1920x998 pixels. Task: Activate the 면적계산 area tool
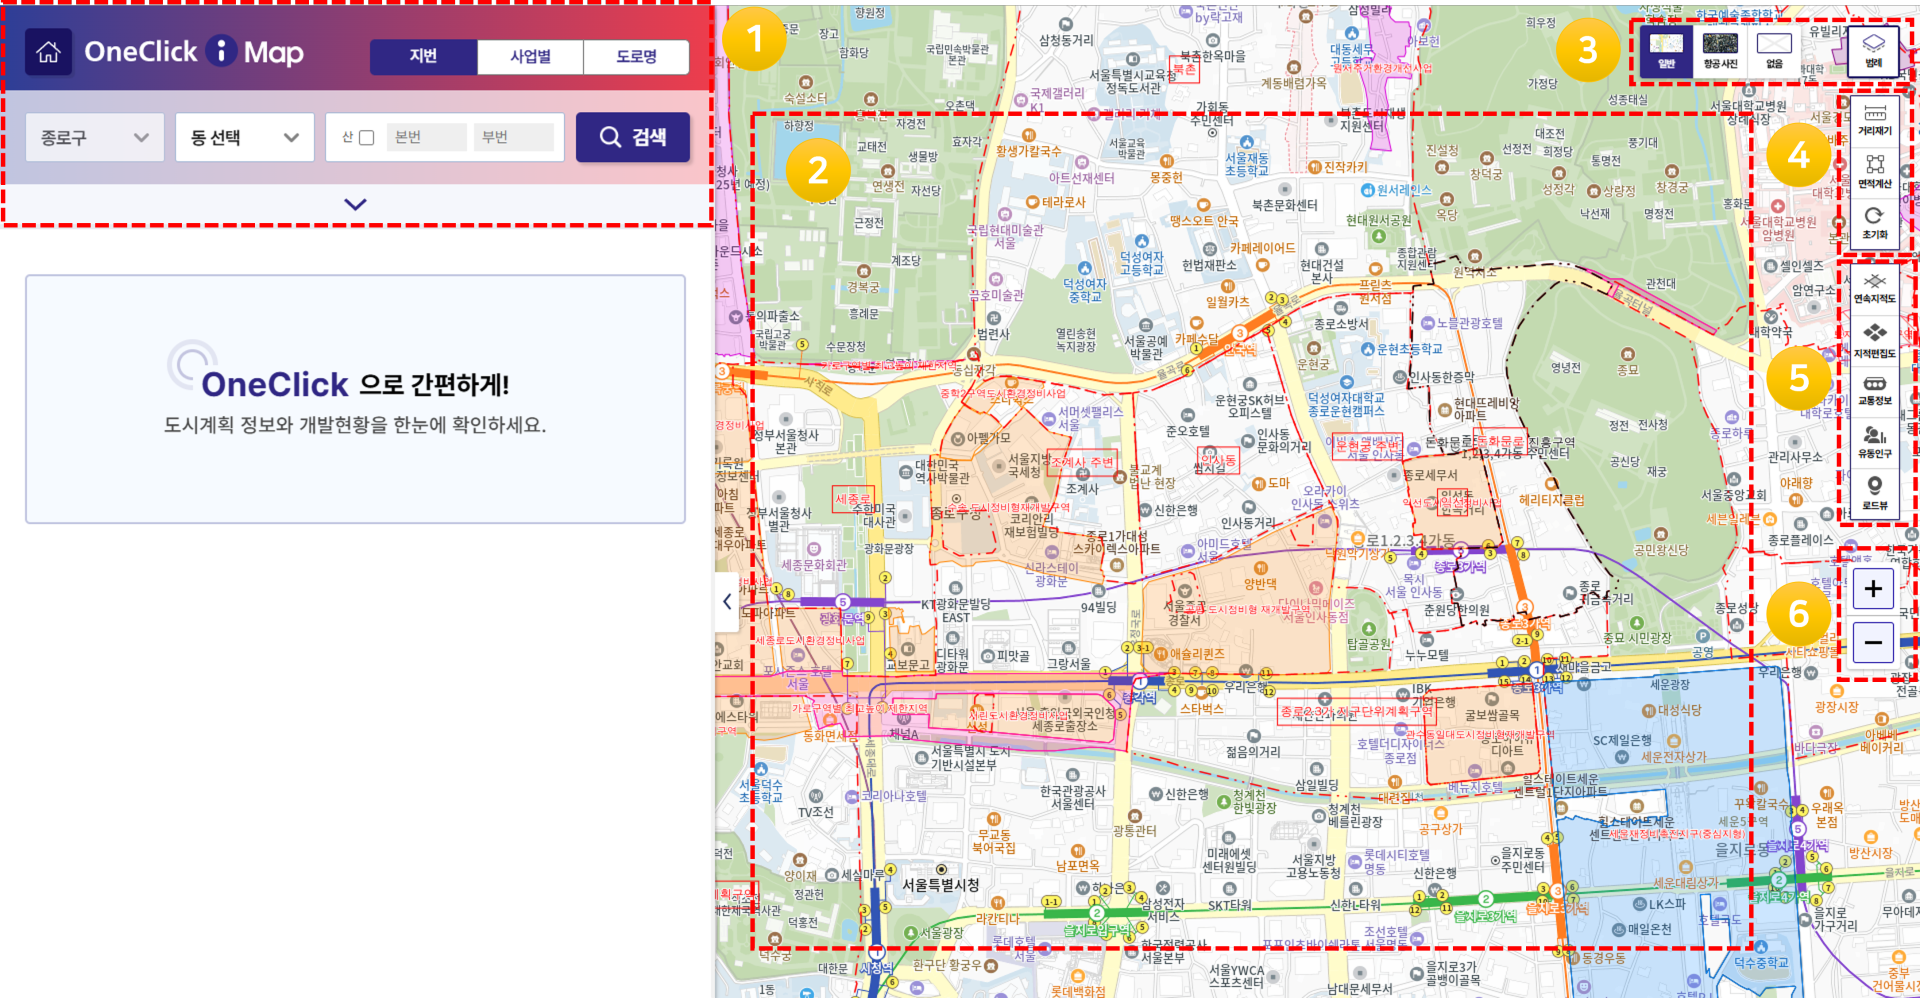tap(1875, 171)
